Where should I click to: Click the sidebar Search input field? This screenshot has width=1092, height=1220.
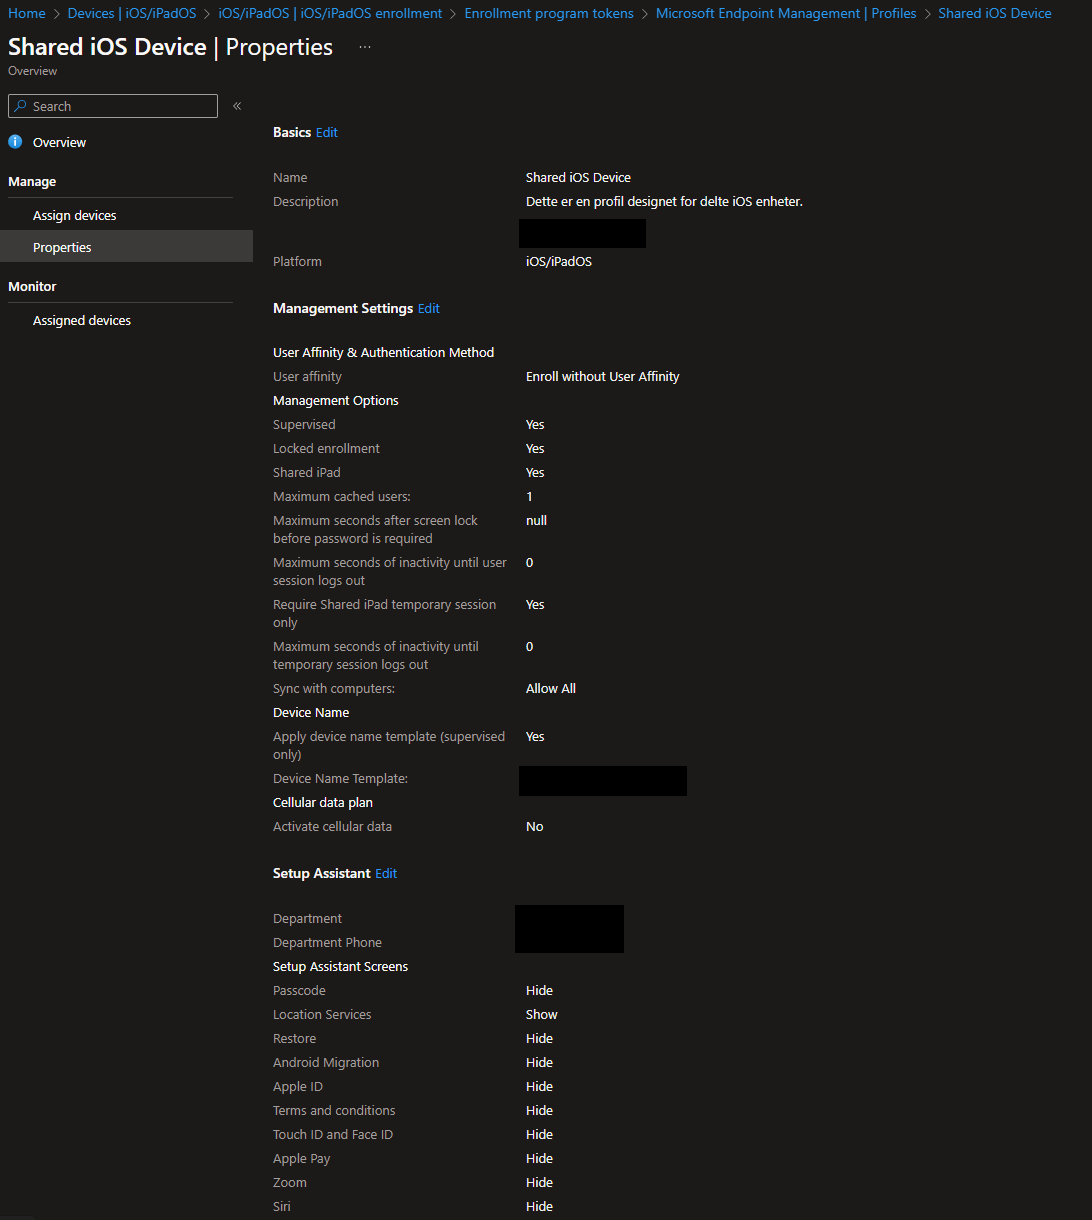click(x=112, y=106)
